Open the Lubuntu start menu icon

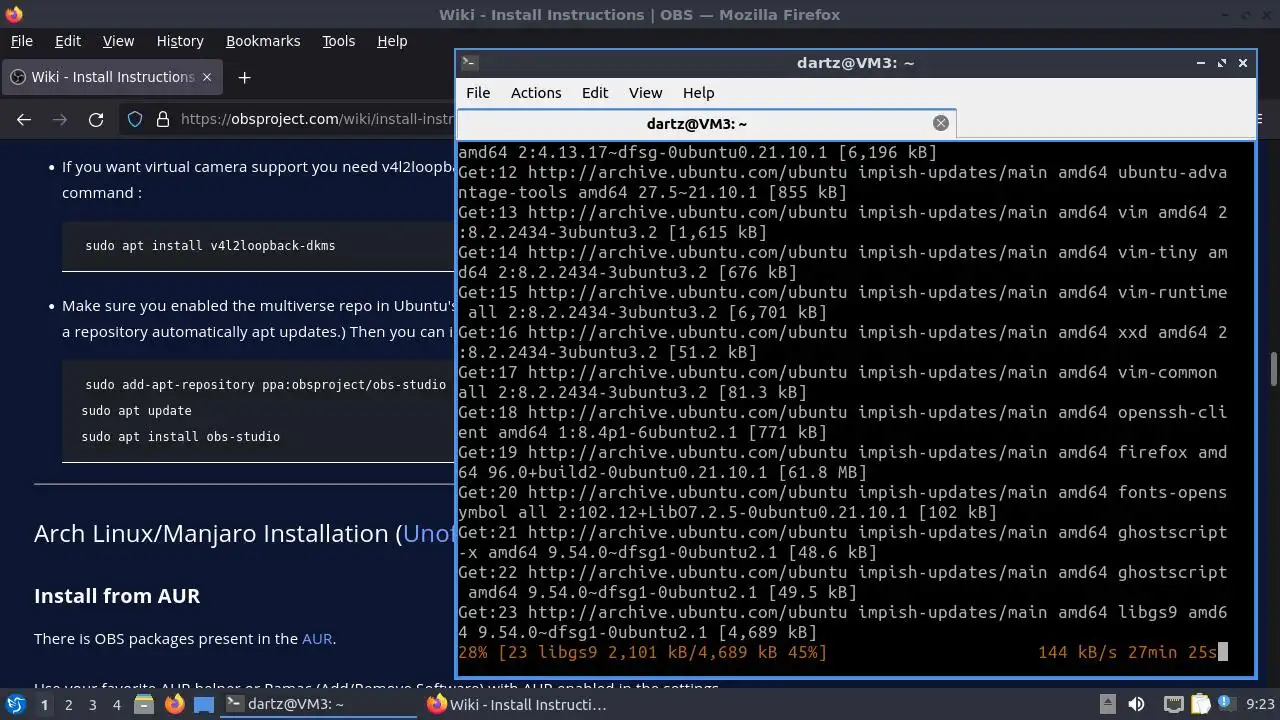[15, 704]
